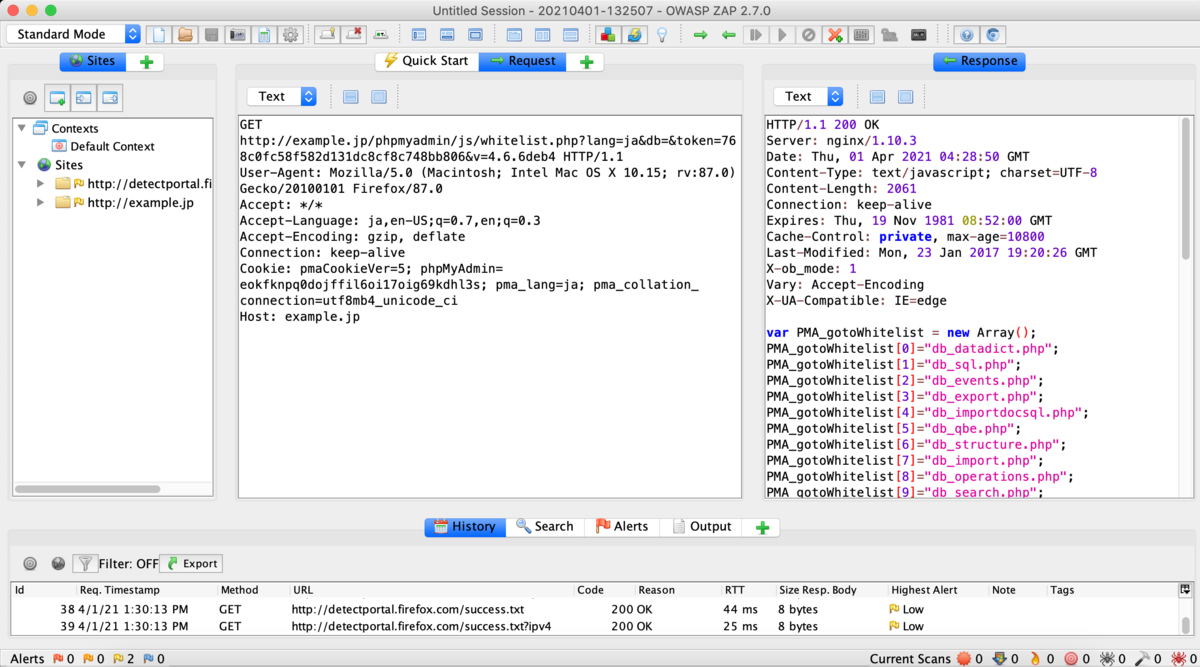1200x667 pixels.
Task: Open the Search tab
Action: 545,526
